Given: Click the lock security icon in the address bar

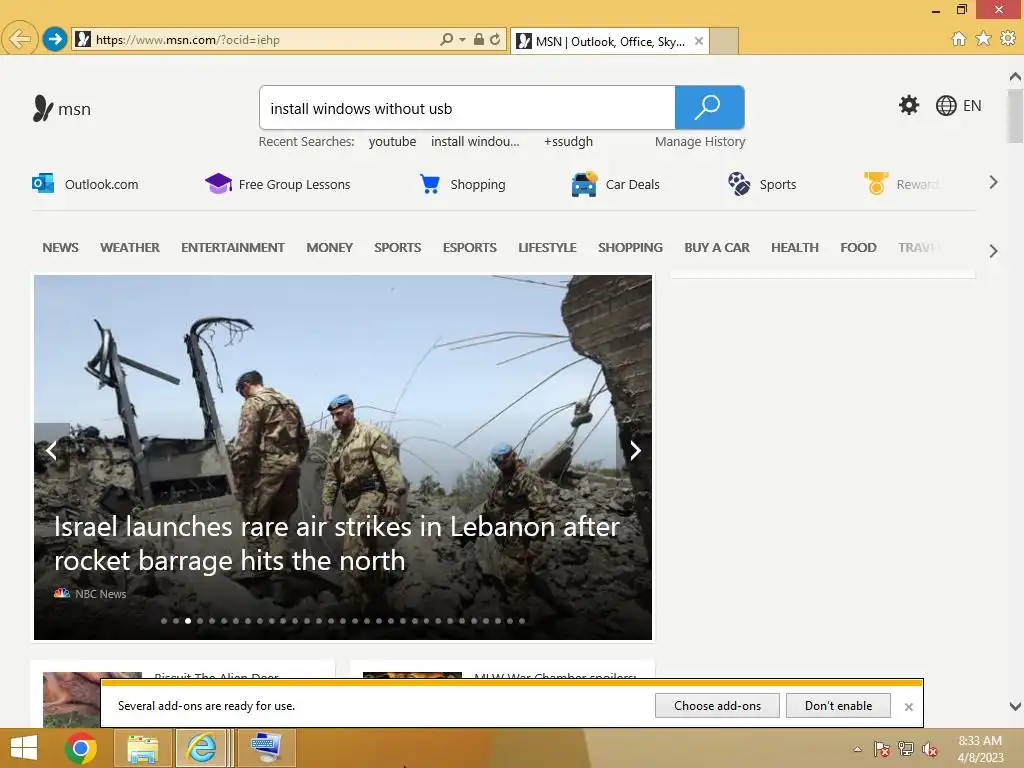Looking at the screenshot, I should 479,39.
